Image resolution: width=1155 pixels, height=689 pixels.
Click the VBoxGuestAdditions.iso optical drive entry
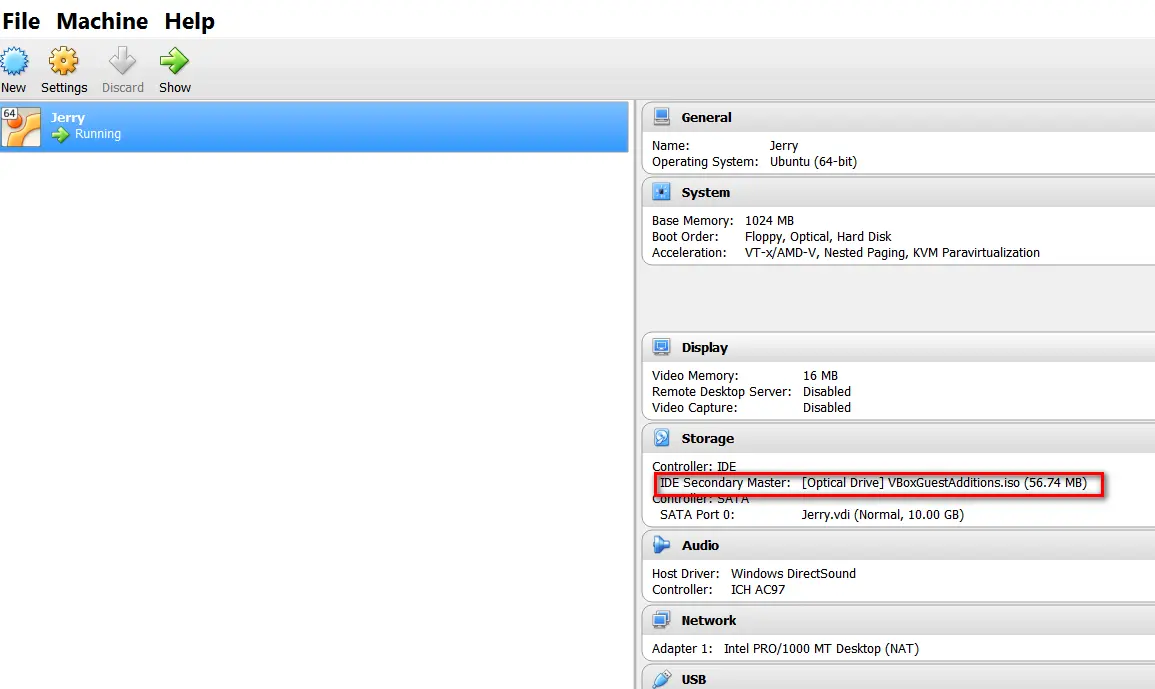coord(944,483)
